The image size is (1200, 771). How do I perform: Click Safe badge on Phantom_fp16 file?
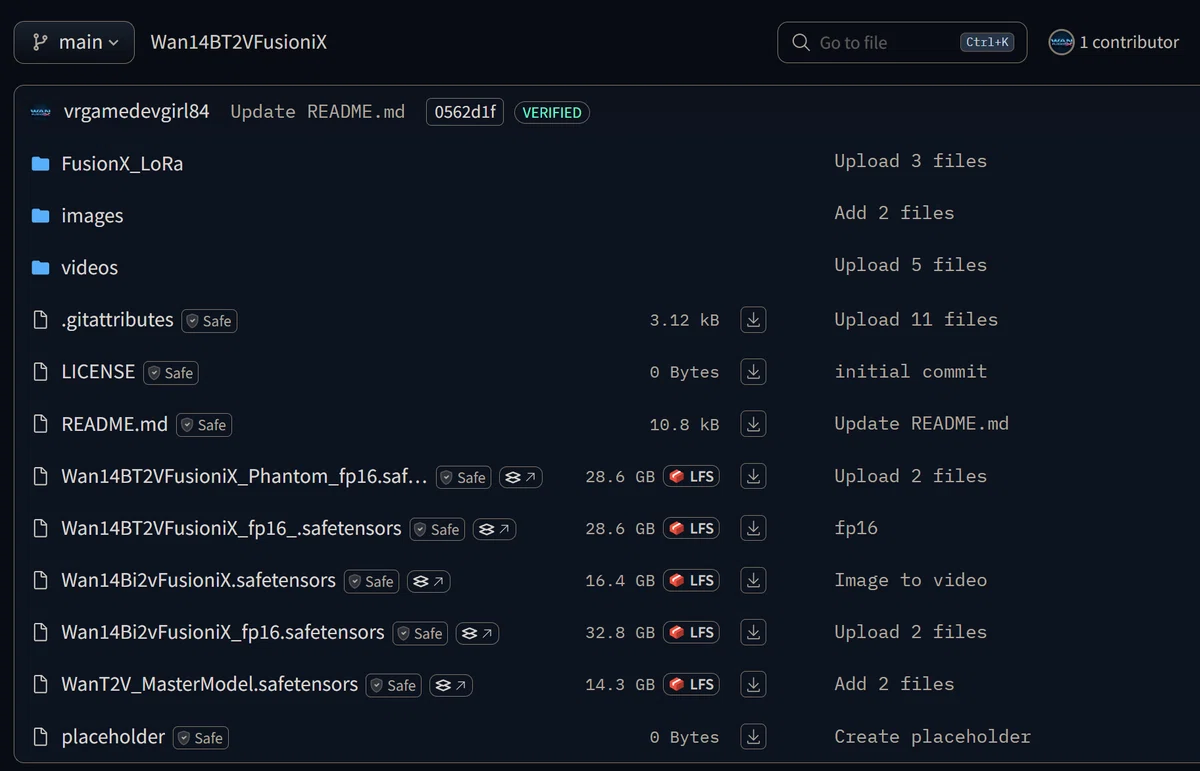pyautogui.click(x=464, y=477)
